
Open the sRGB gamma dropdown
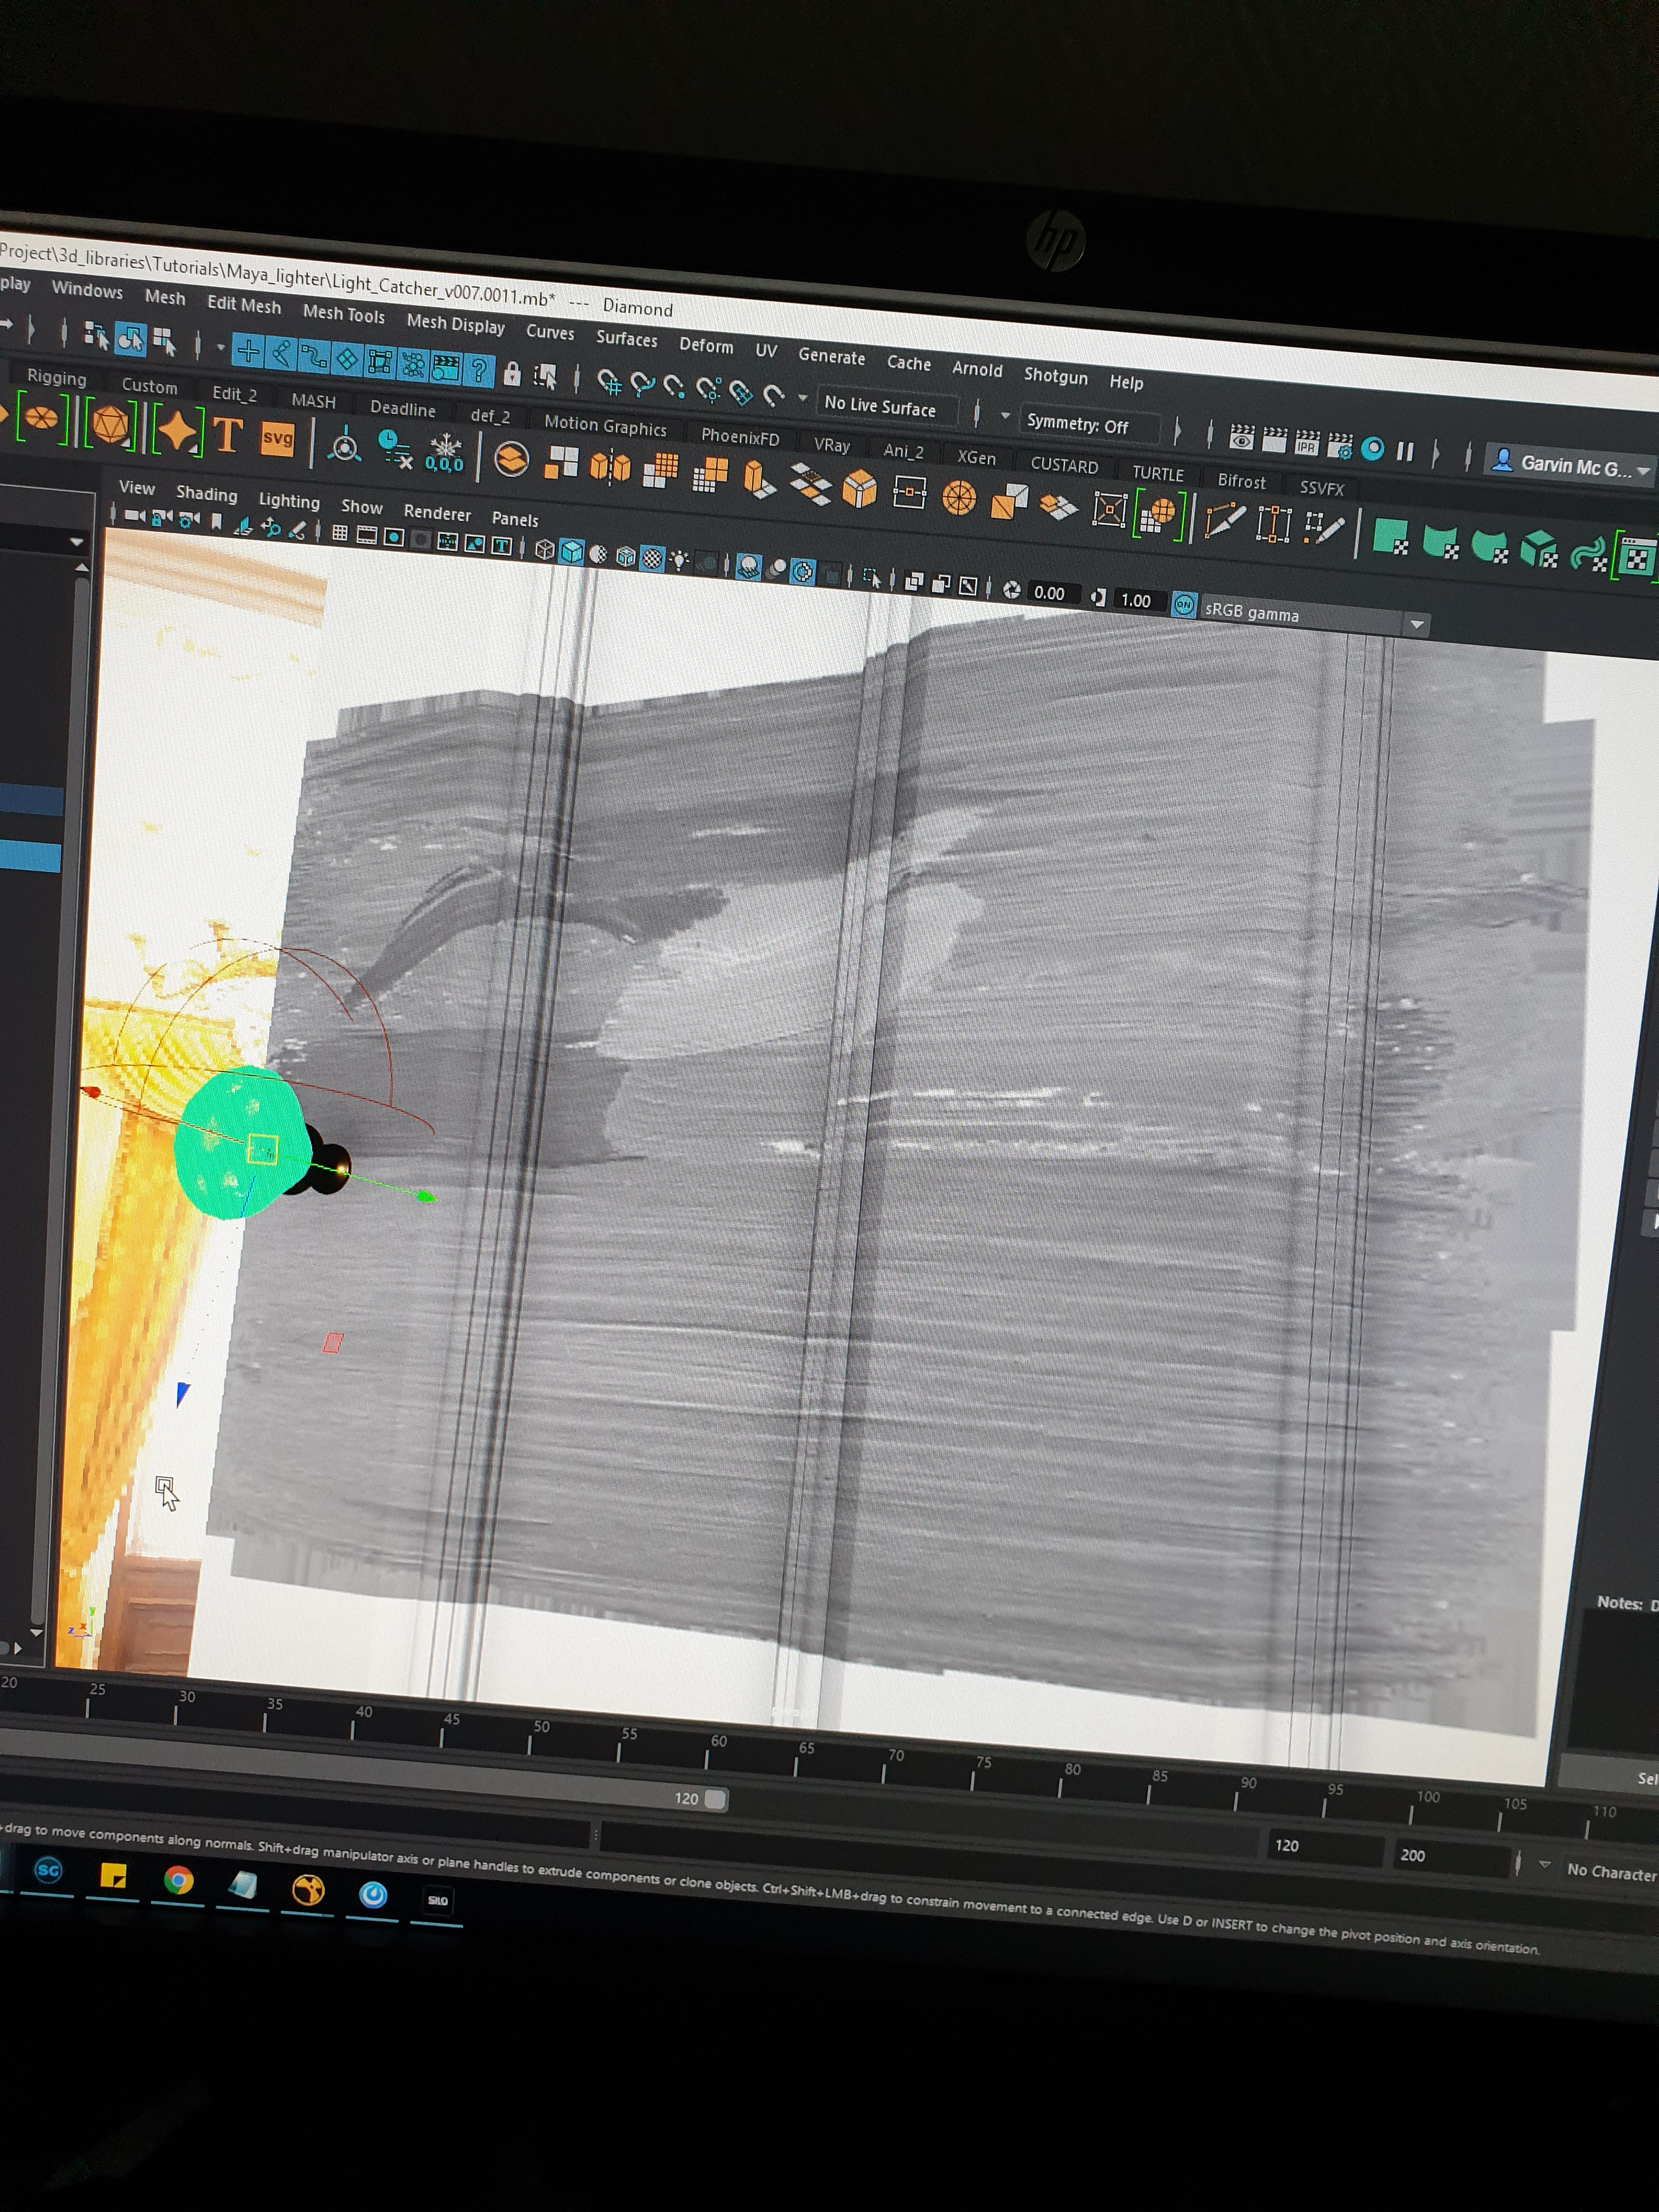pyautogui.click(x=1416, y=625)
